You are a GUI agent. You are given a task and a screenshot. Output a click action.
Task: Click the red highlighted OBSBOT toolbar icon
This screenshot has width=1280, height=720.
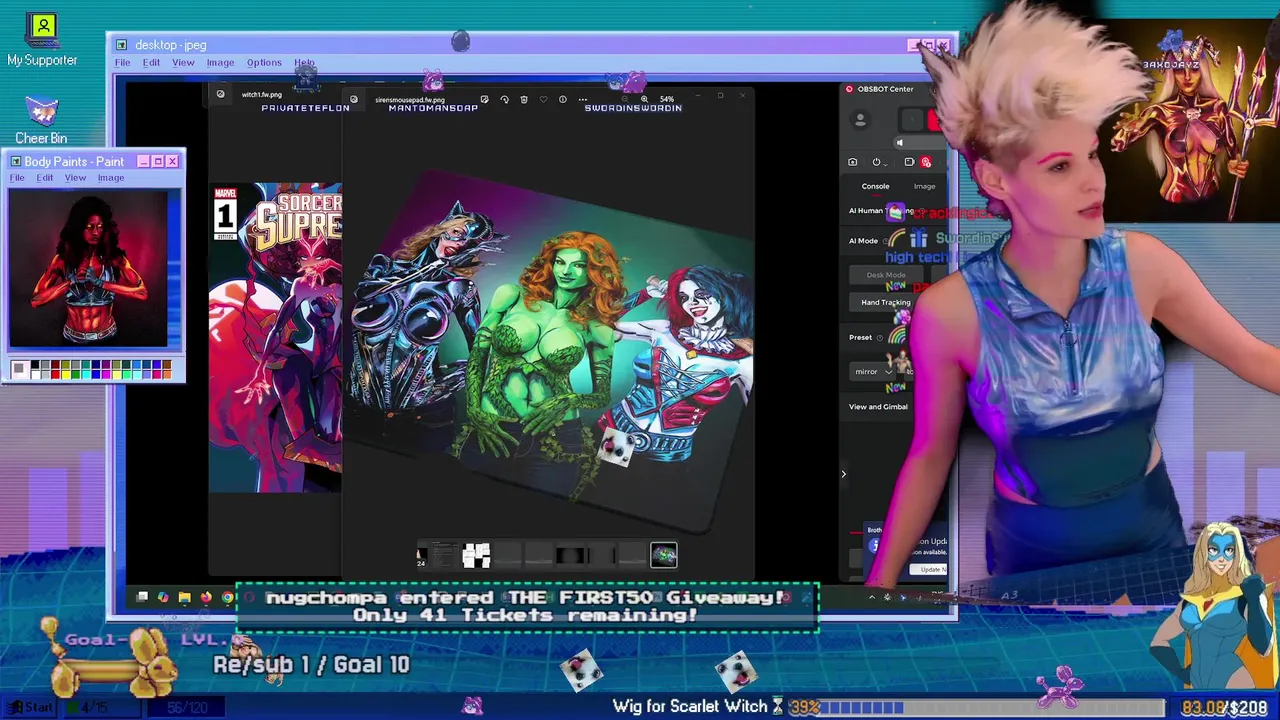tap(926, 162)
